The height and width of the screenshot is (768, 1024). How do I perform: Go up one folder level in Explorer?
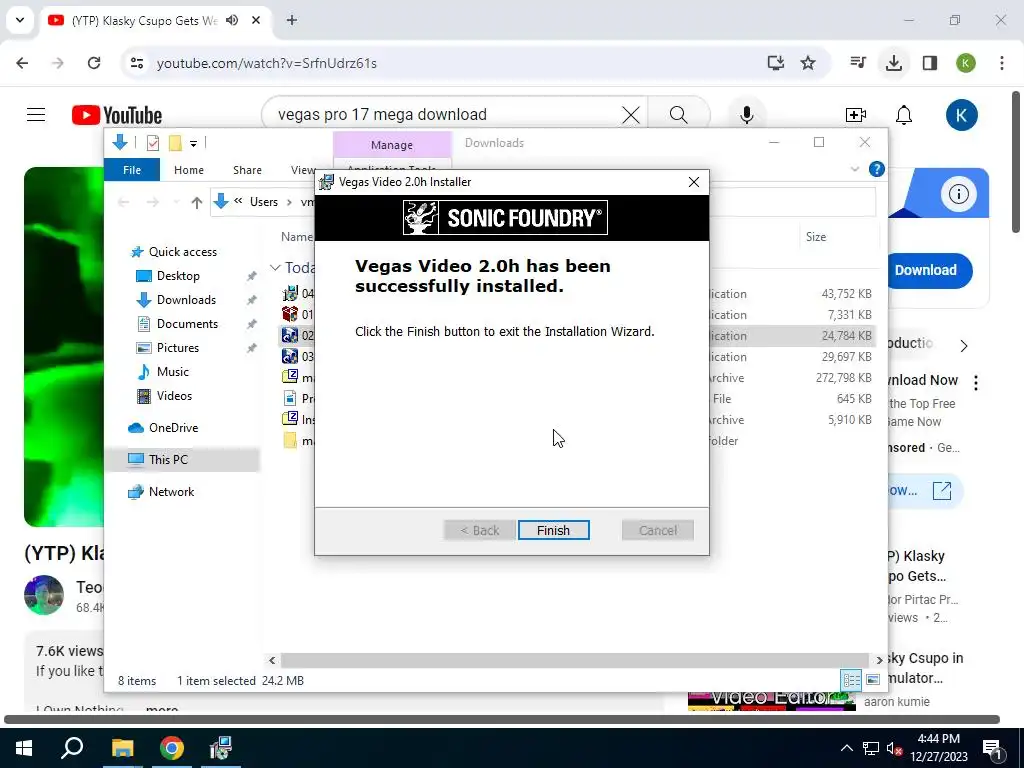coord(197,202)
